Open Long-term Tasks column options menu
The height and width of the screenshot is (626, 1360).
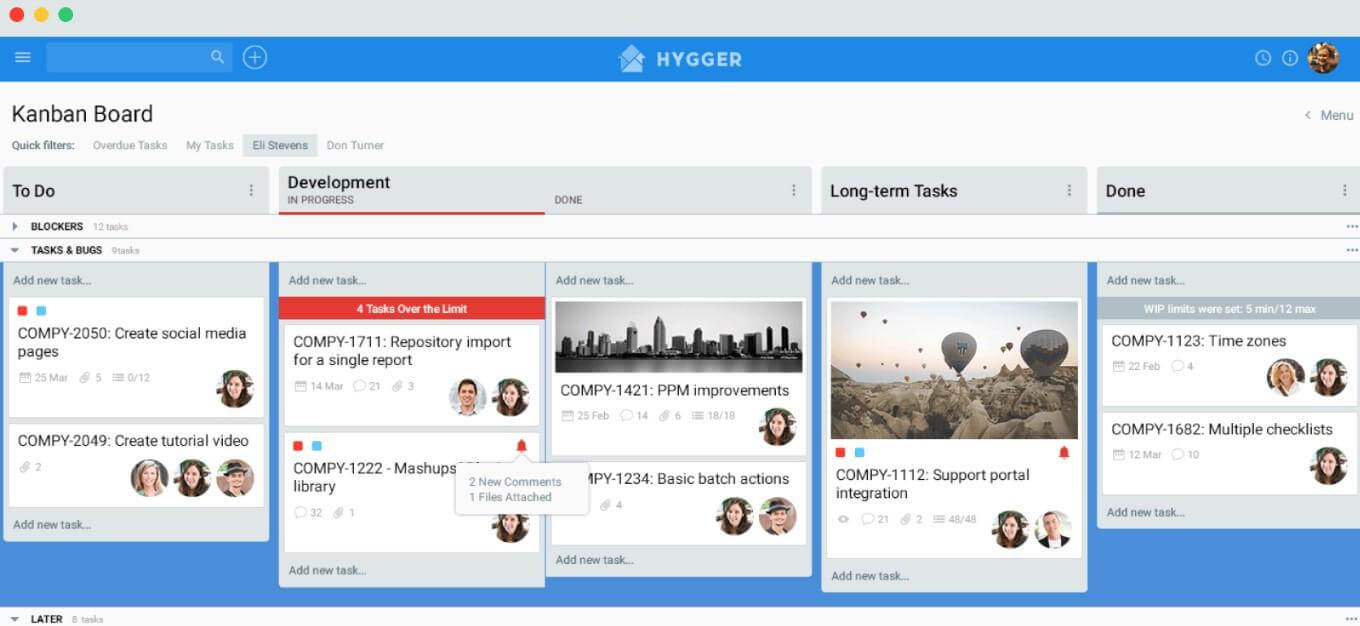click(1069, 191)
